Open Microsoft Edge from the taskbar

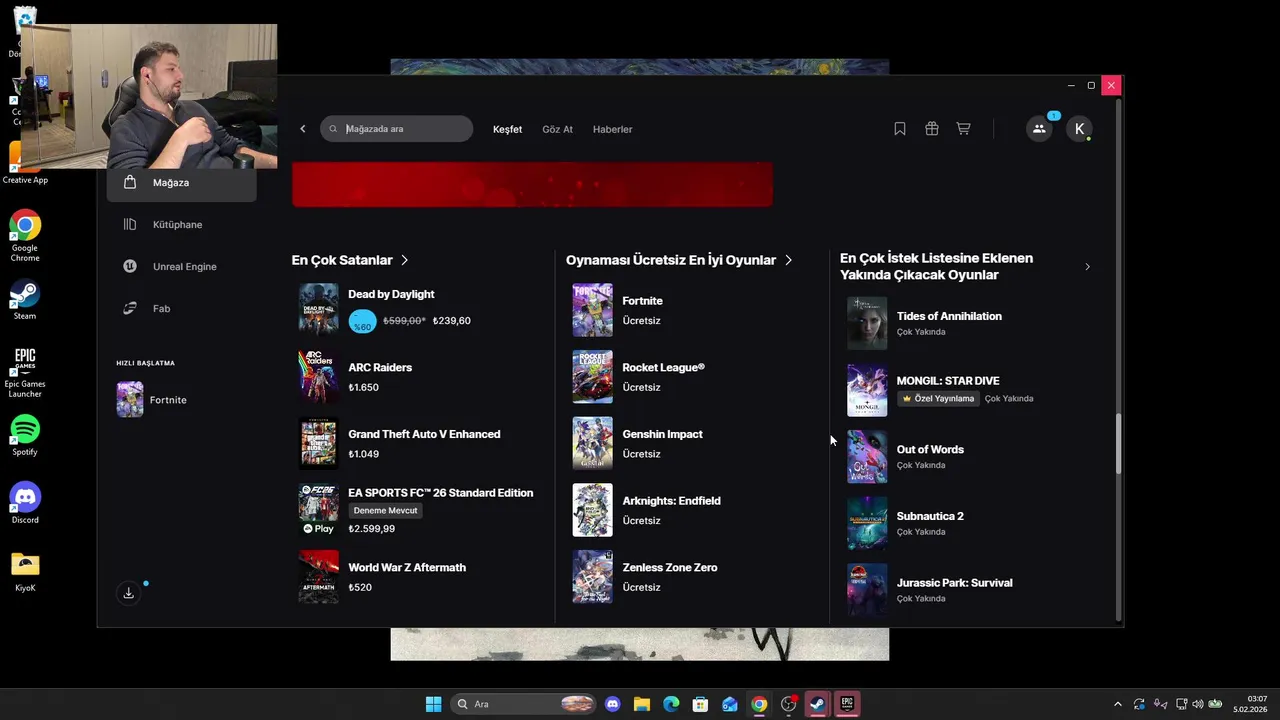671,704
